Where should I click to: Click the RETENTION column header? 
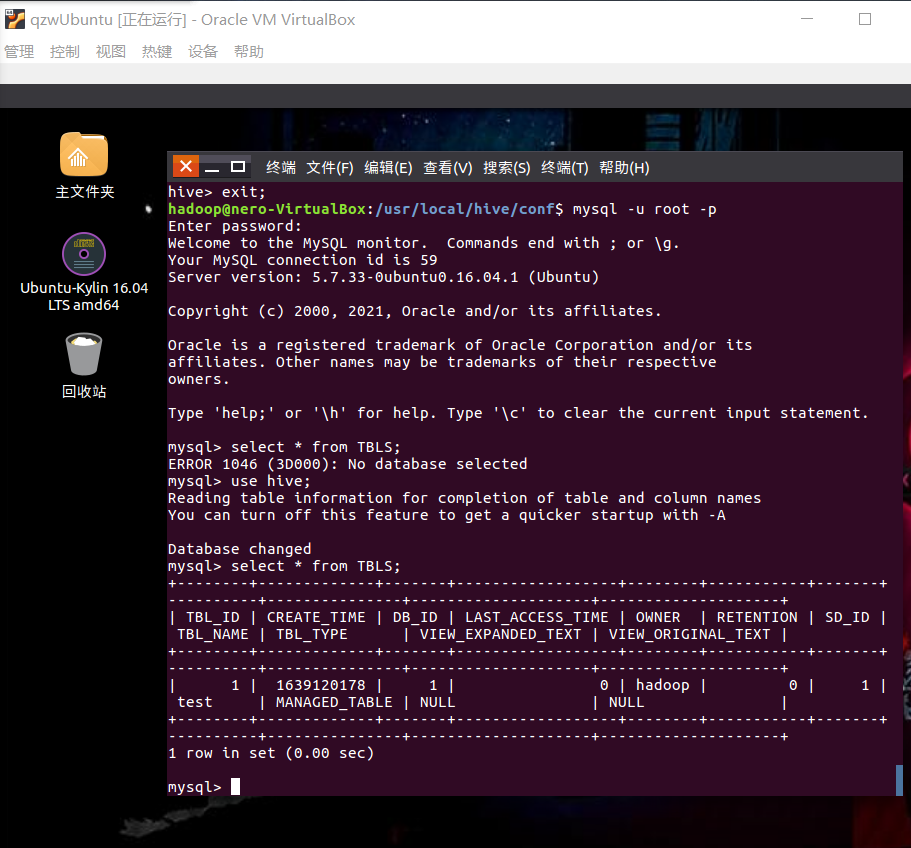[757, 617]
